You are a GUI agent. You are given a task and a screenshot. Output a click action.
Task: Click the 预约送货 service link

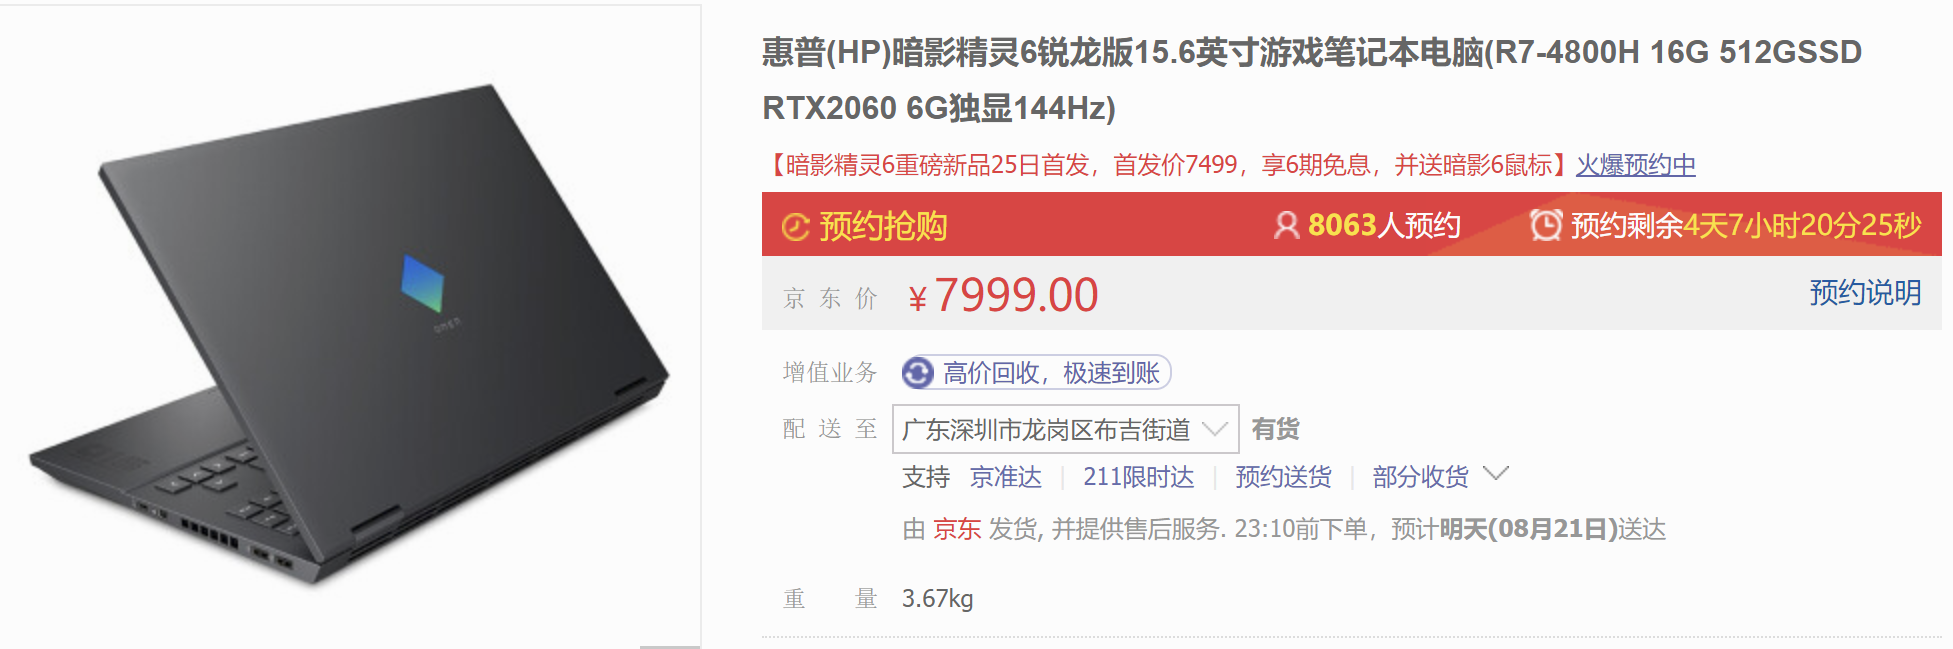[x=1284, y=477]
